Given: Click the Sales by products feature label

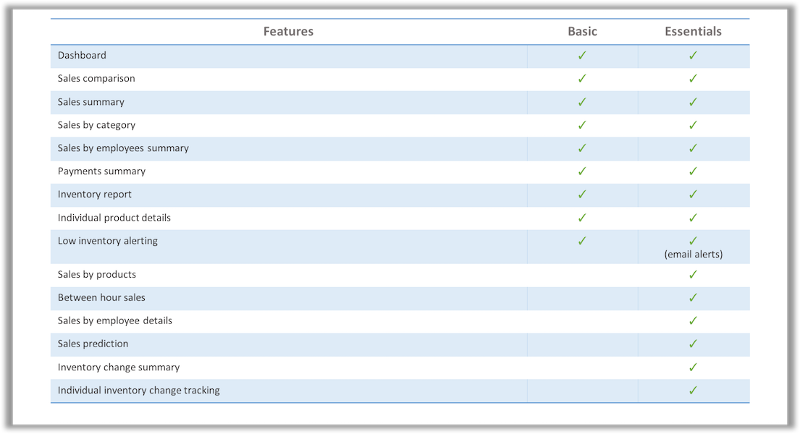Looking at the screenshot, I should (x=96, y=274).
